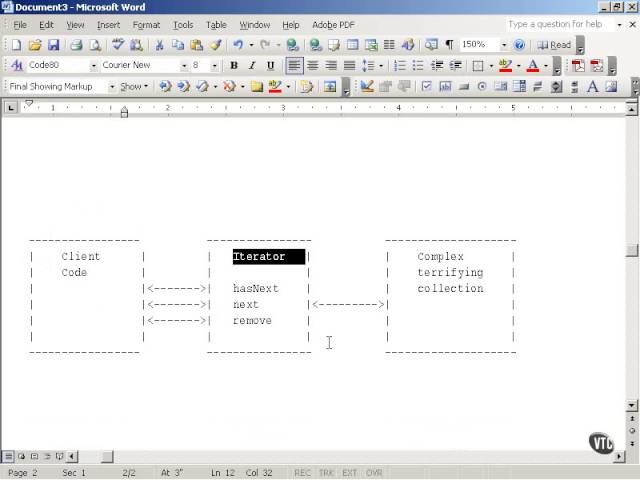The image size is (640, 480).
Task: Open the Edit menu
Action: tap(46, 25)
